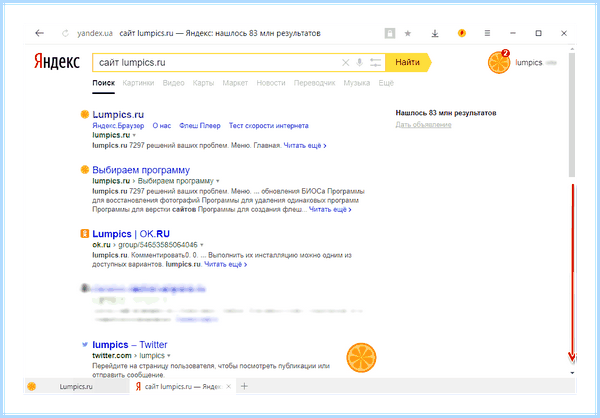The image size is (600, 418).
Task: Click the vertical scrollbar thumb
Action: [572, 114]
